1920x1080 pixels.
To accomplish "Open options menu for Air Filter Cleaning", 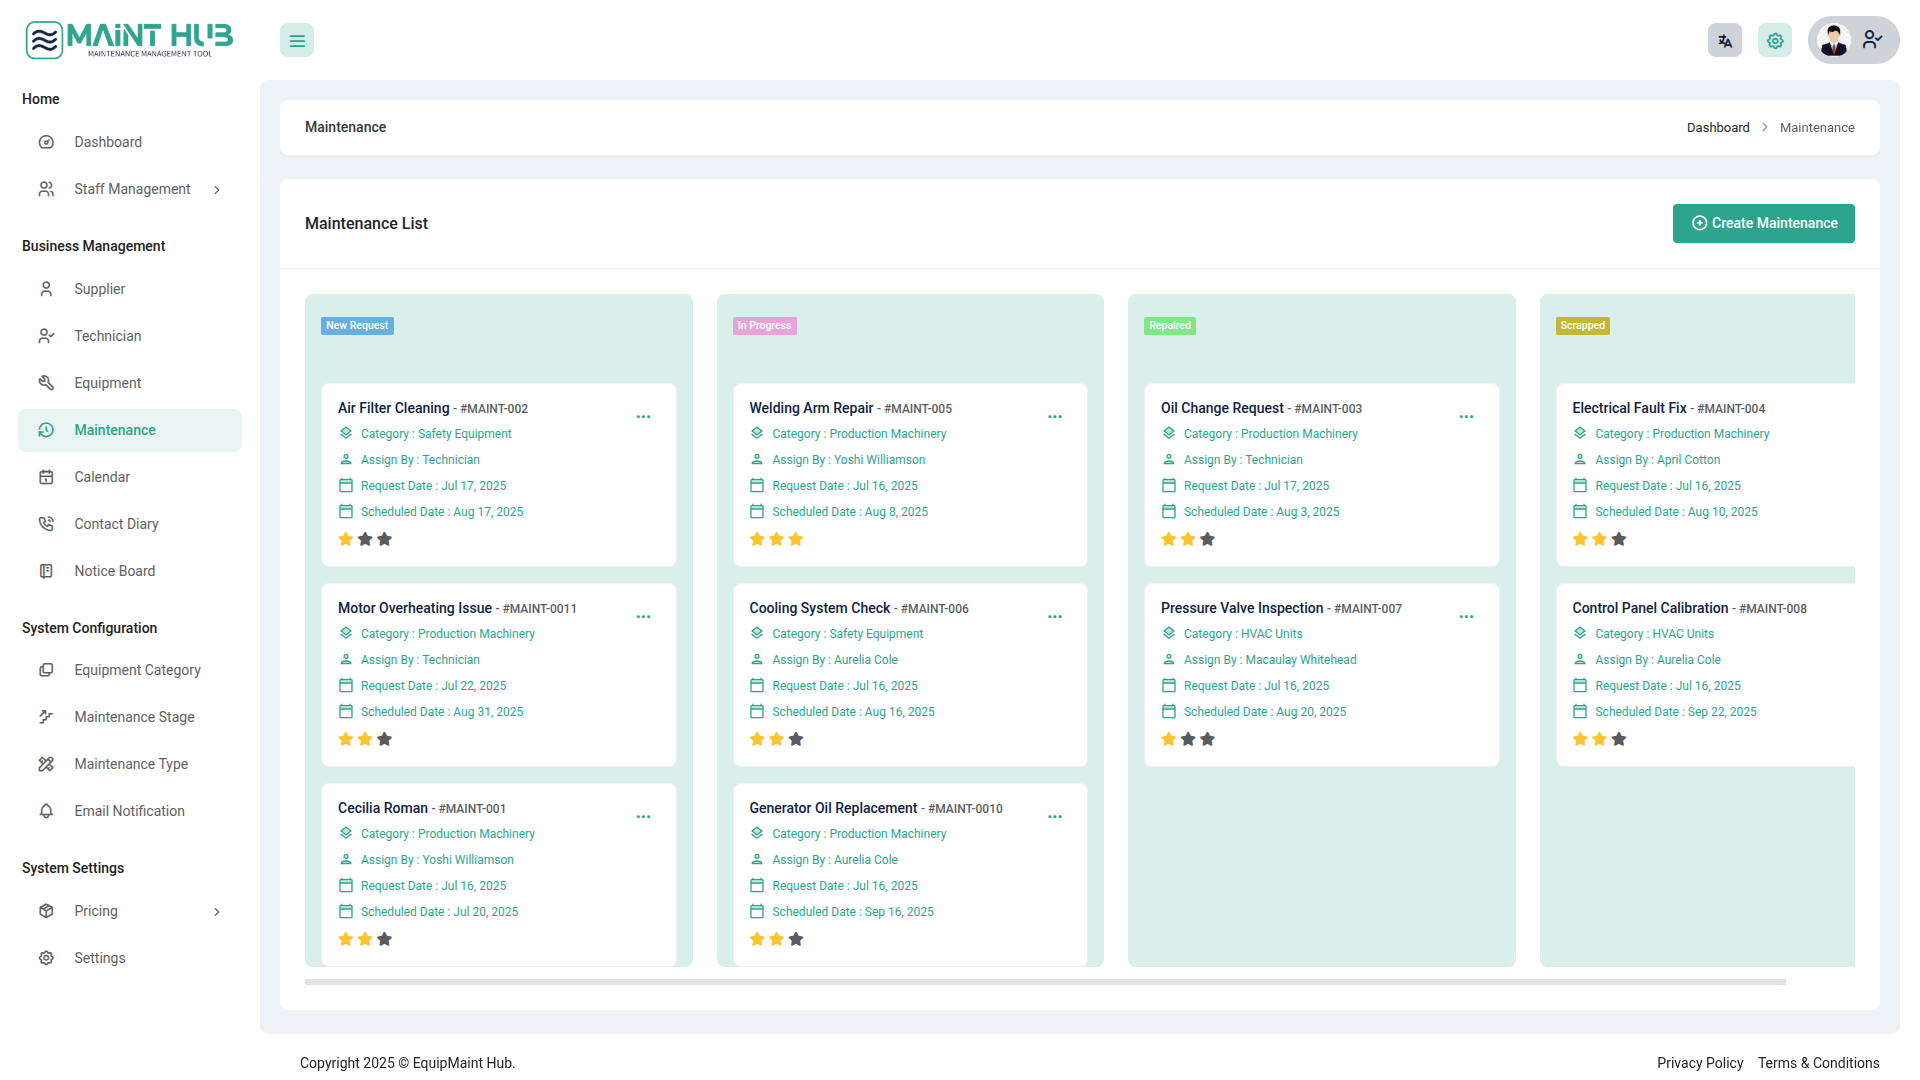I will [x=643, y=417].
